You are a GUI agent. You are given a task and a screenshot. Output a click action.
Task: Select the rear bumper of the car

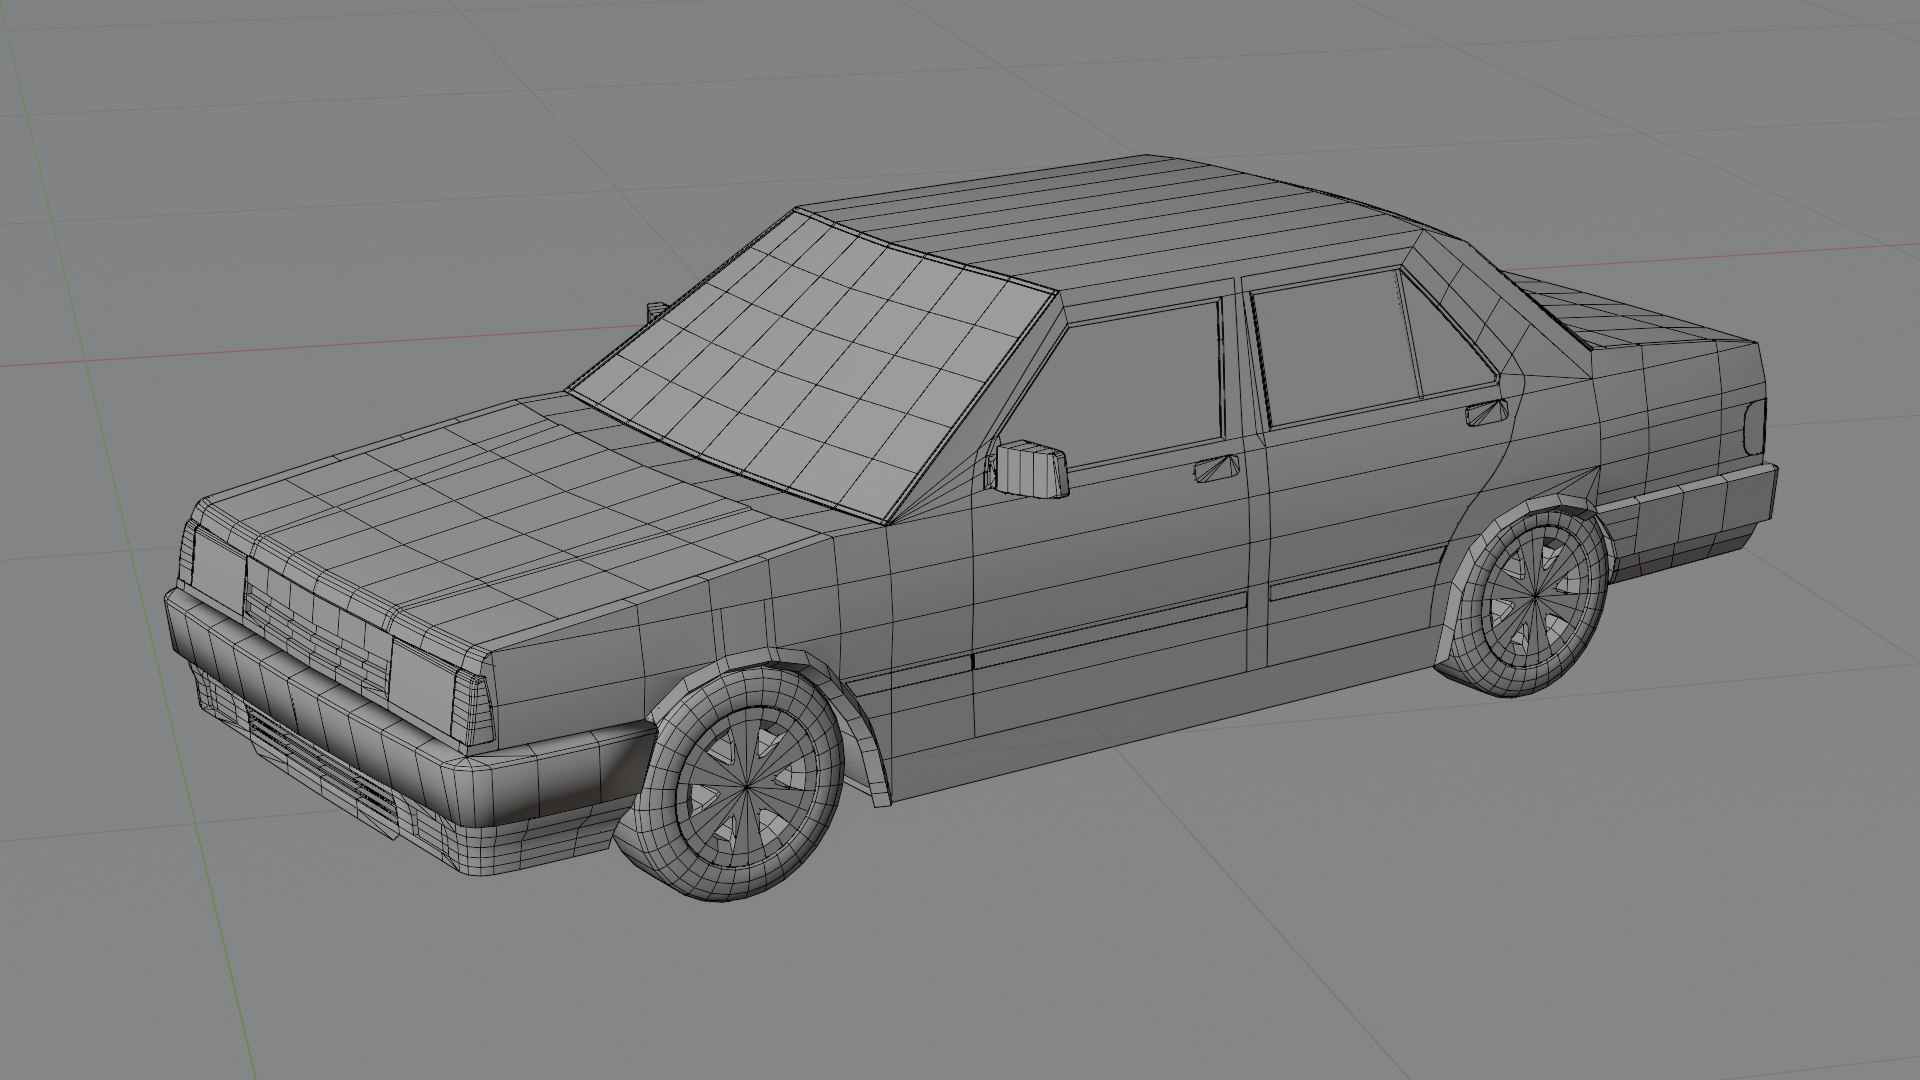point(1690,520)
